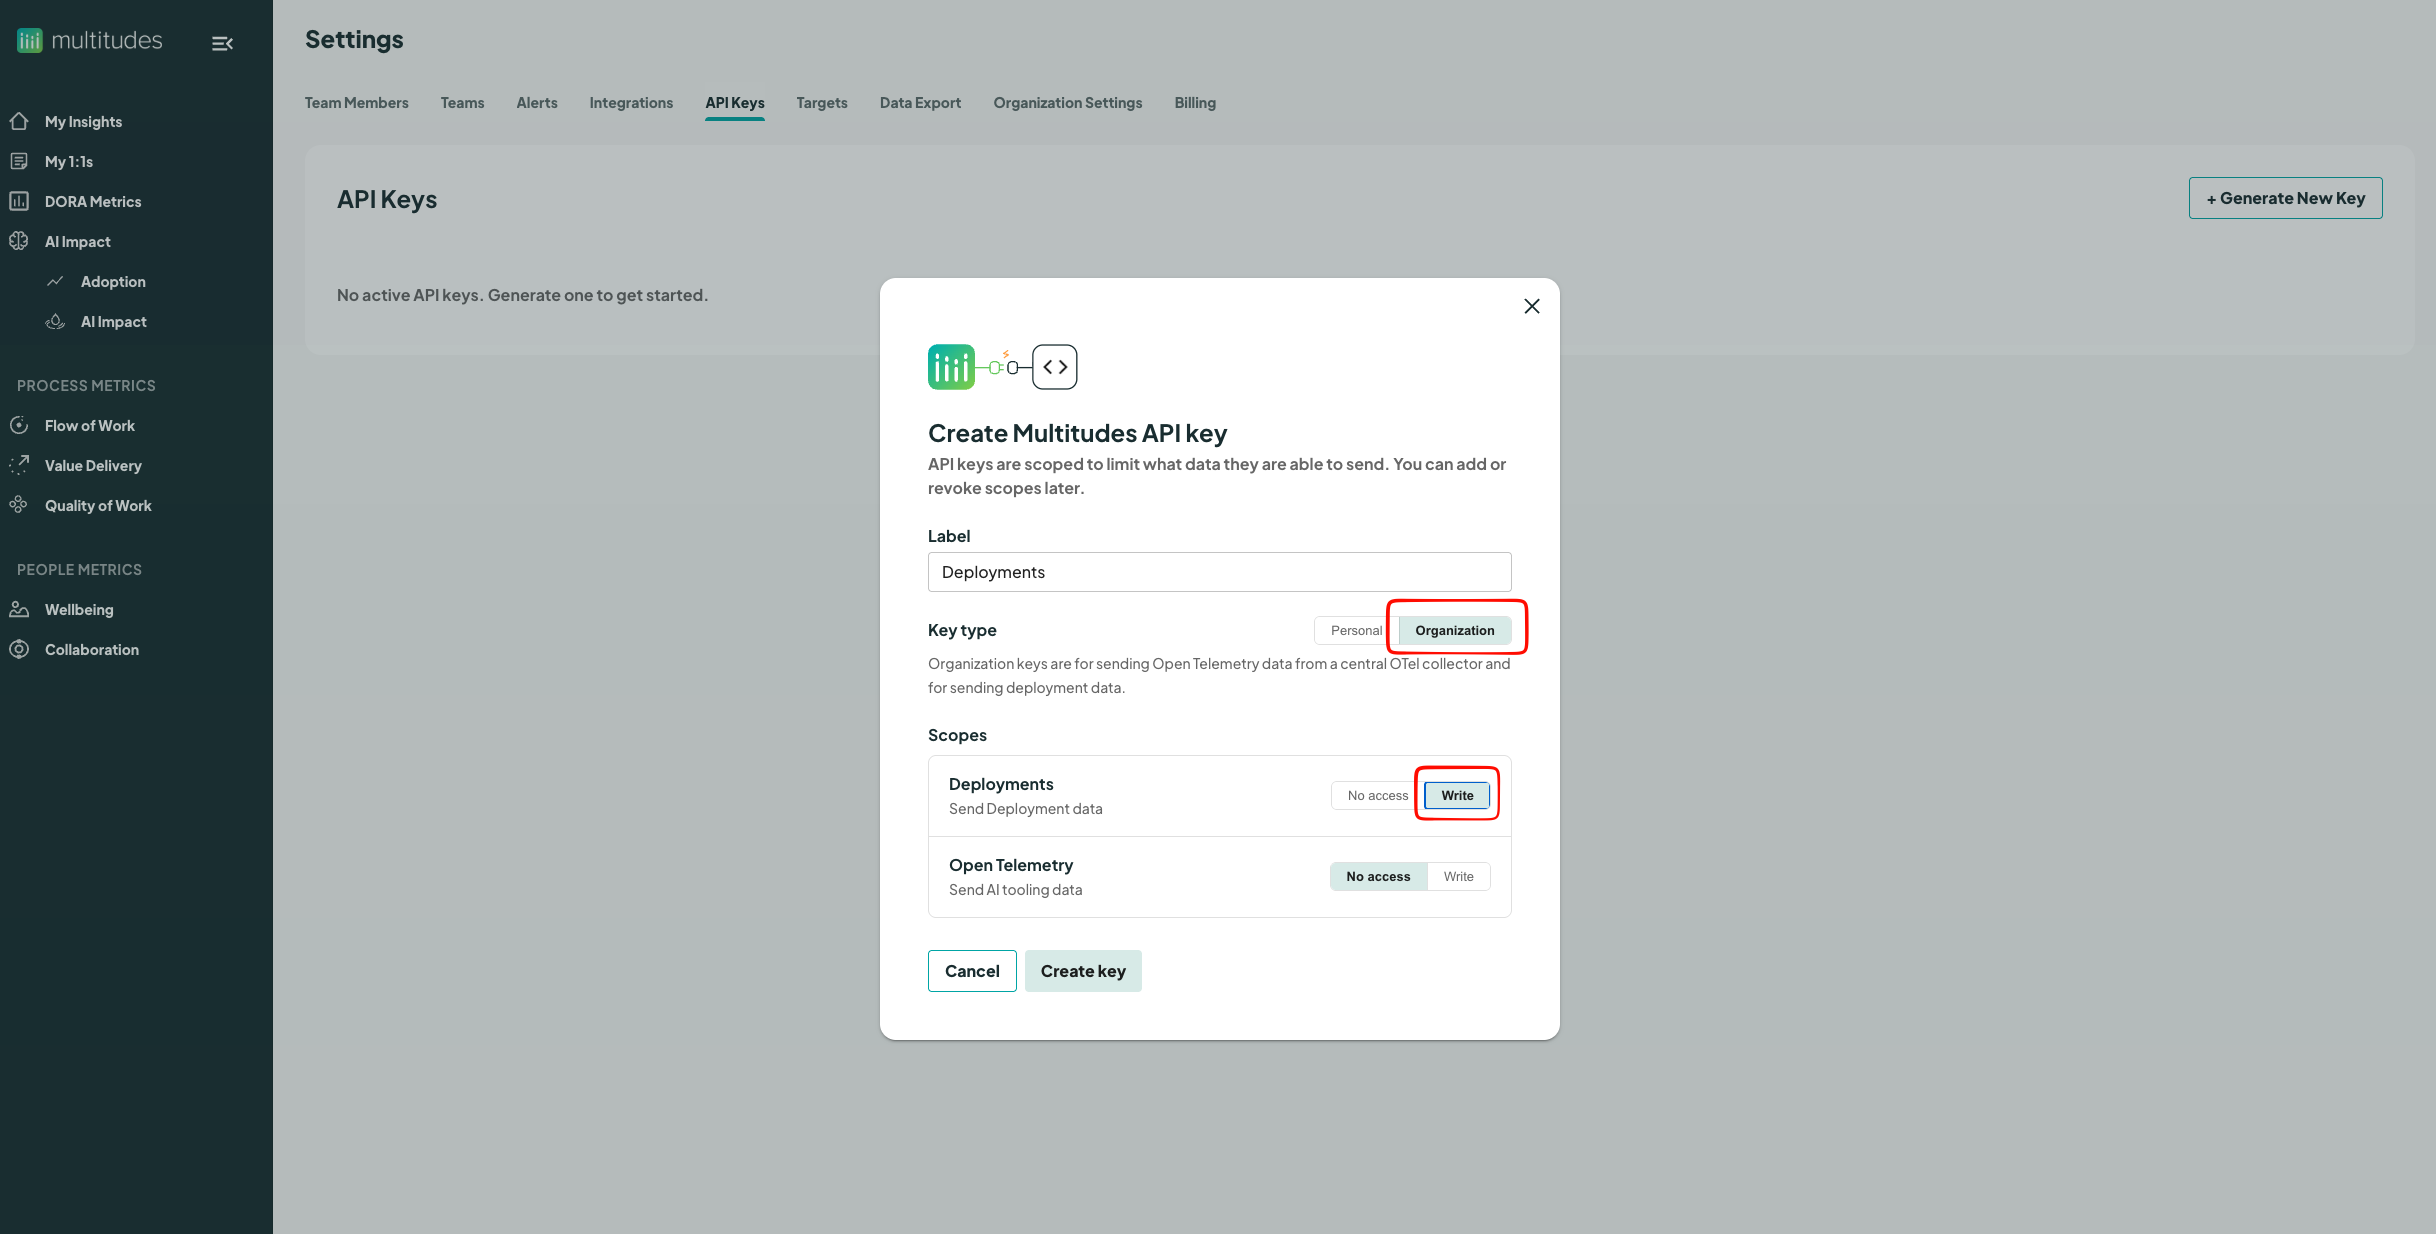Screen dimensions: 2436x1234
Task: Click the Create key button
Action: coord(1083,971)
